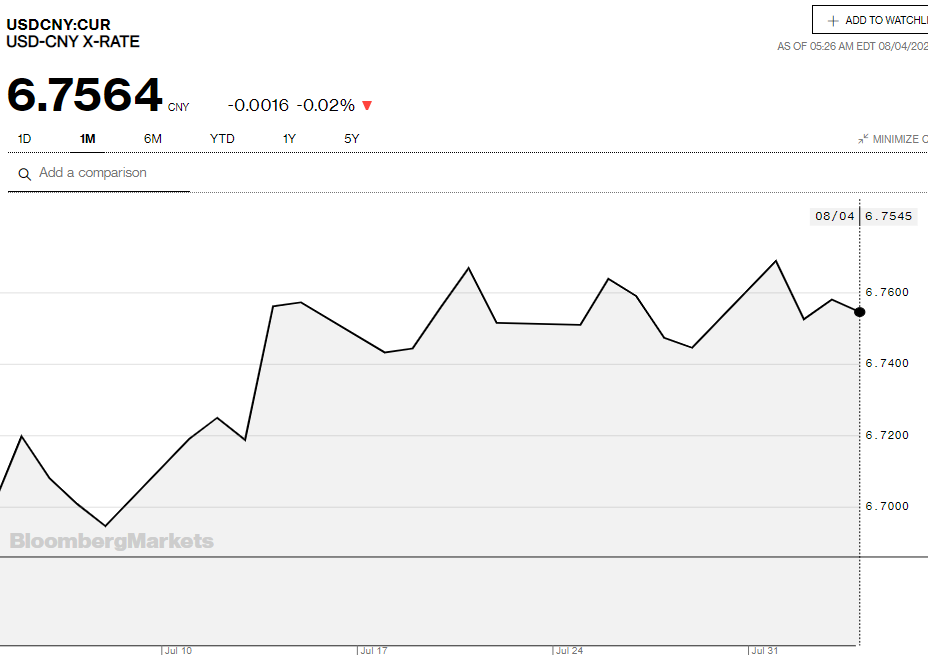Choose the YTD range tab
928x655 pixels.
click(x=222, y=139)
